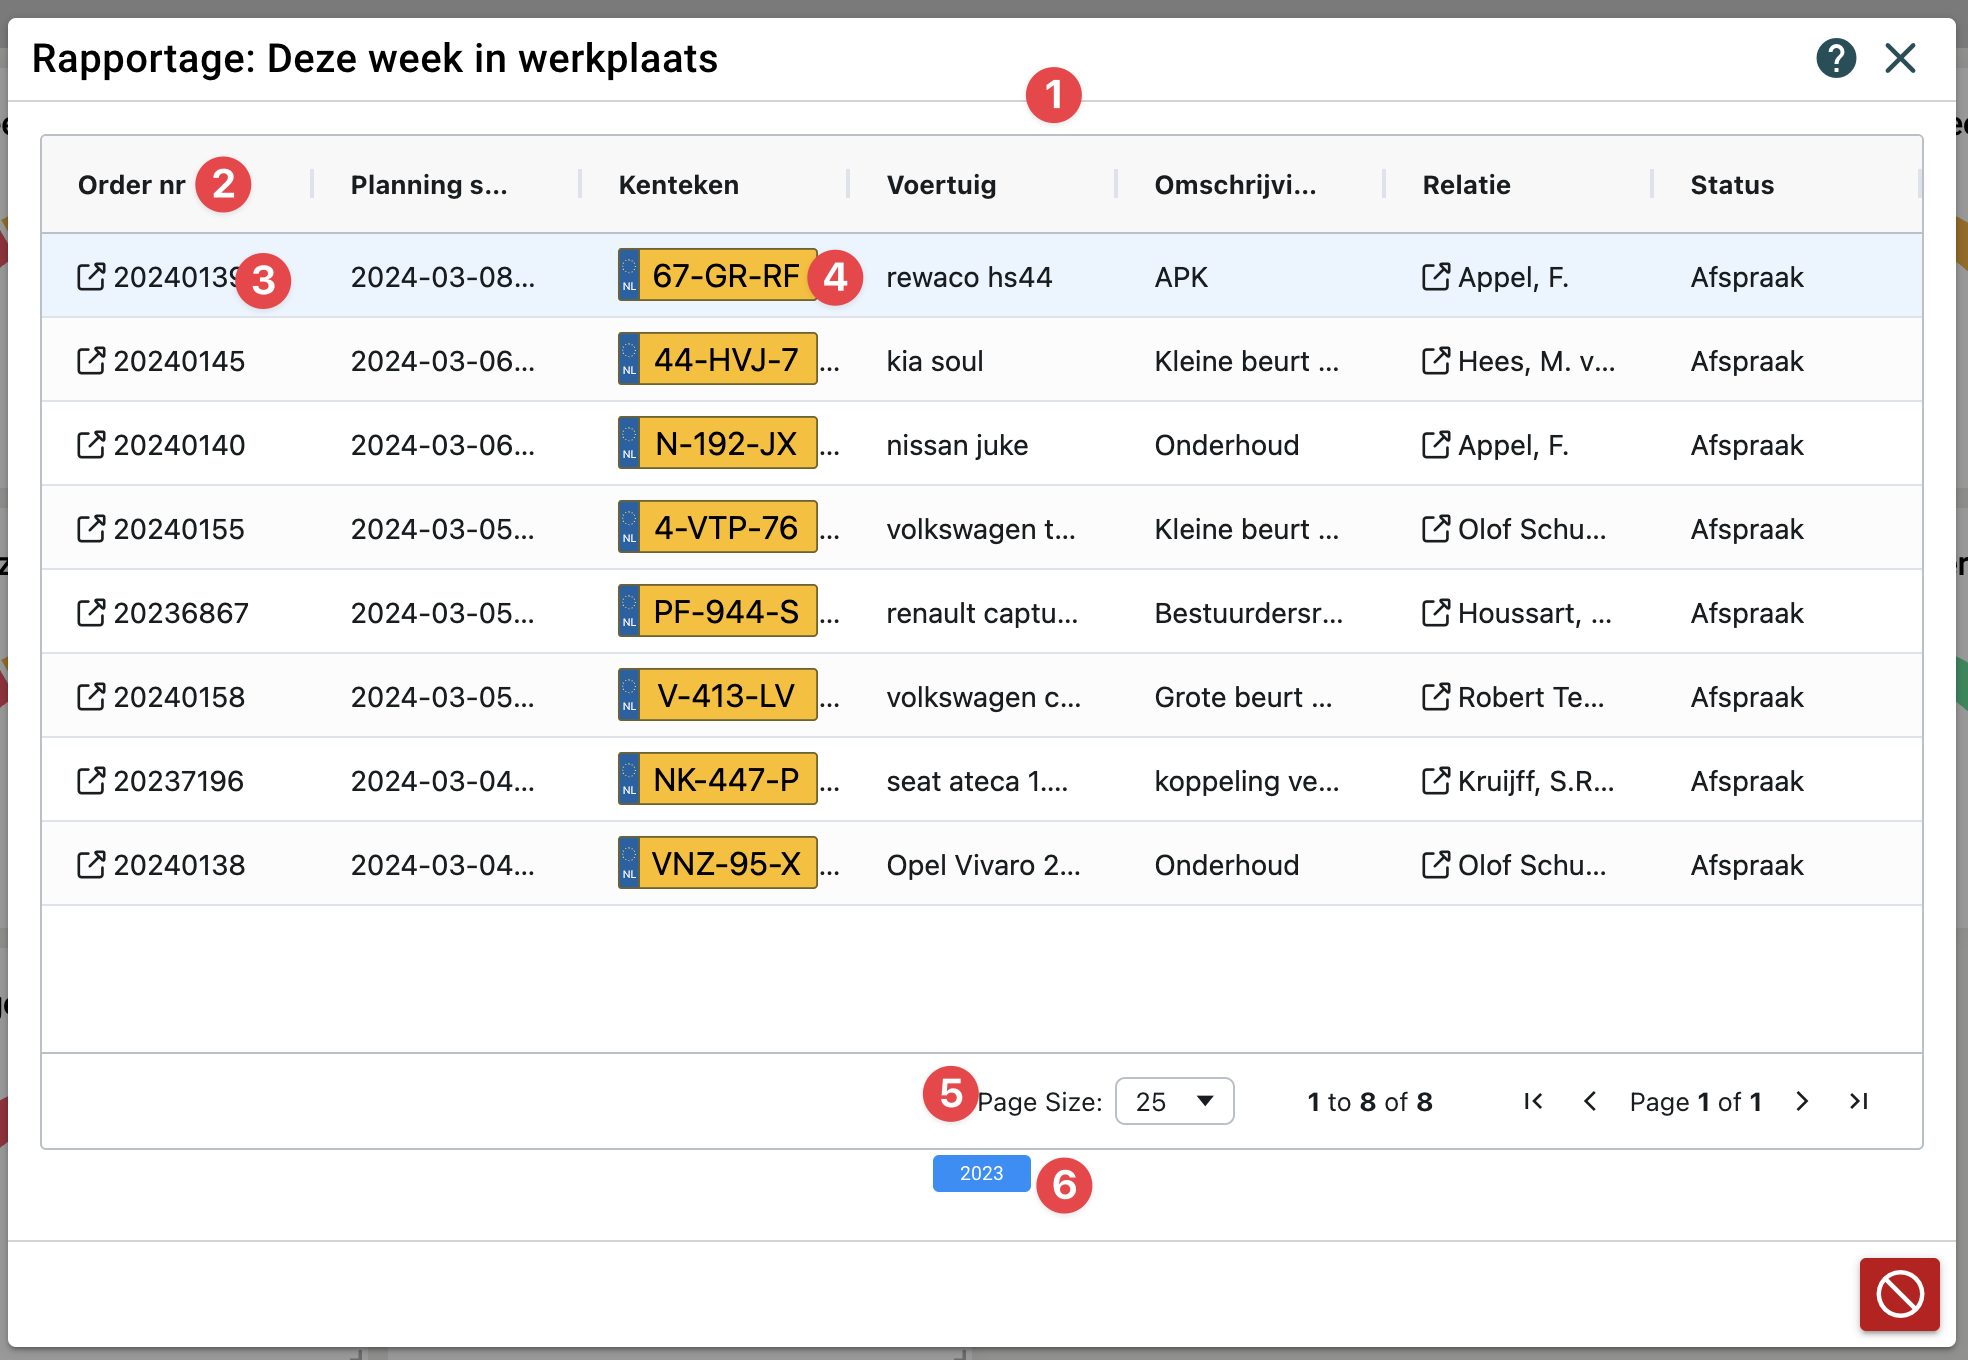Click the red cancel icon button
The height and width of the screenshot is (1360, 1968).
(1899, 1294)
